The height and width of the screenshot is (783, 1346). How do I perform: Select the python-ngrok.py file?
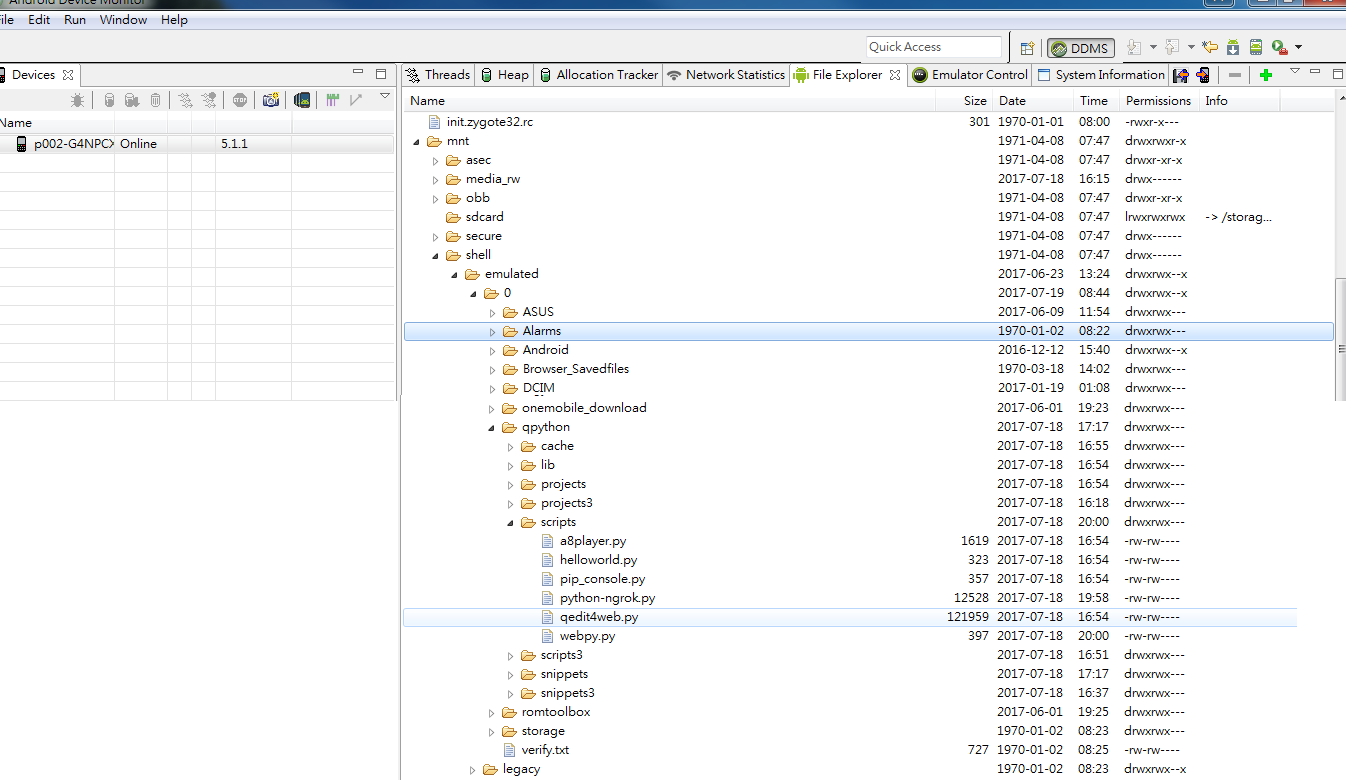[607, 598]
